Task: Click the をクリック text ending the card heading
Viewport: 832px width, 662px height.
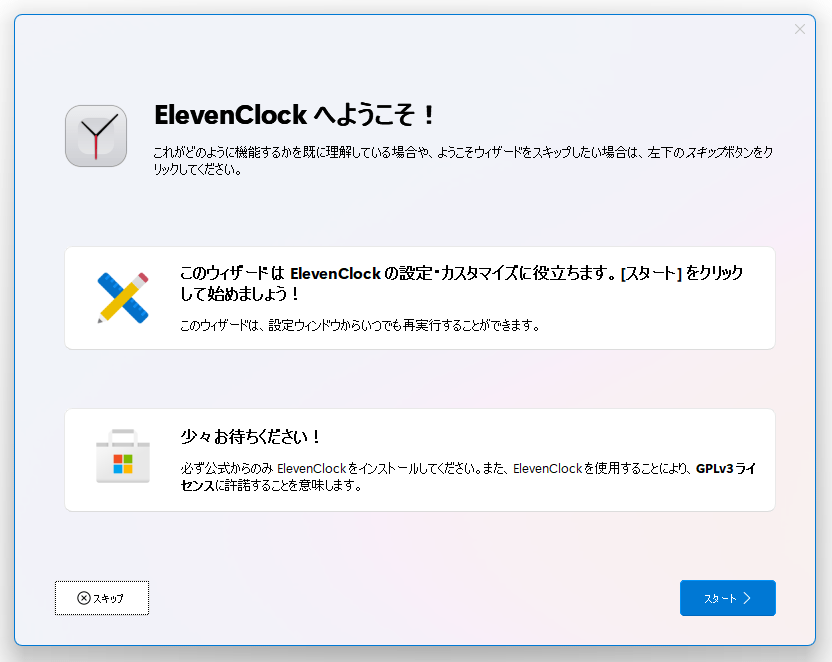Action: [714, 273]
